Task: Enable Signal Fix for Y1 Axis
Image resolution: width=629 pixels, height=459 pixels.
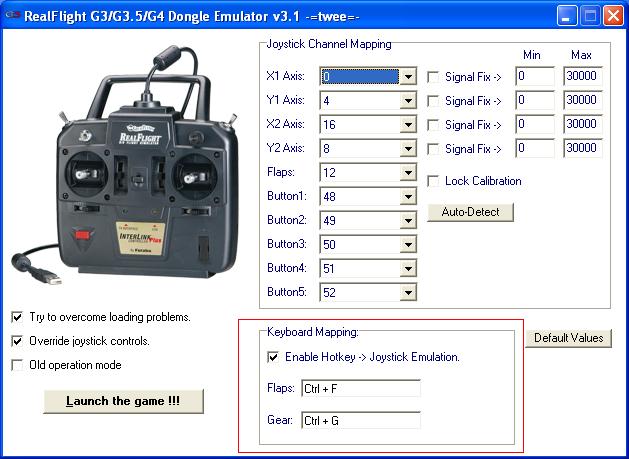Action: pos(433,101)
